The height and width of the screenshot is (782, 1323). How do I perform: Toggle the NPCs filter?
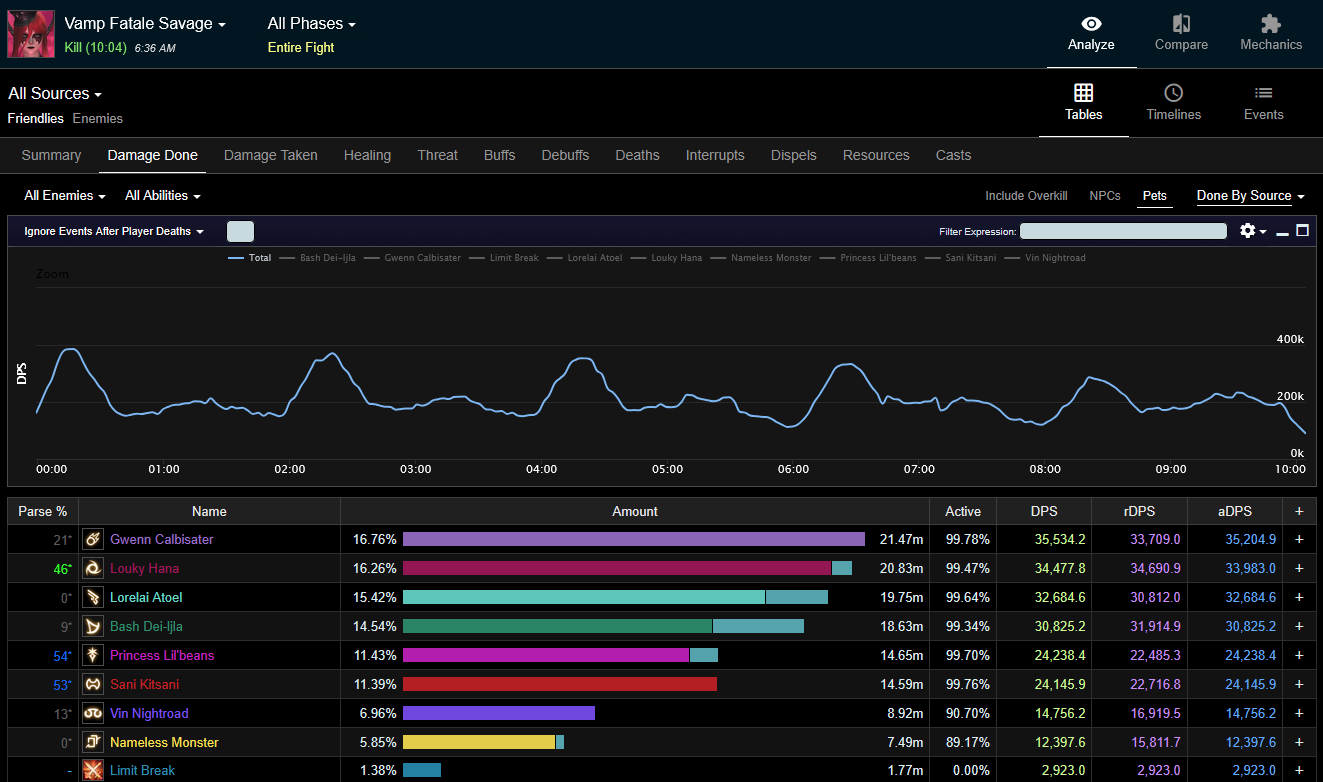[x=1105, y=196]
